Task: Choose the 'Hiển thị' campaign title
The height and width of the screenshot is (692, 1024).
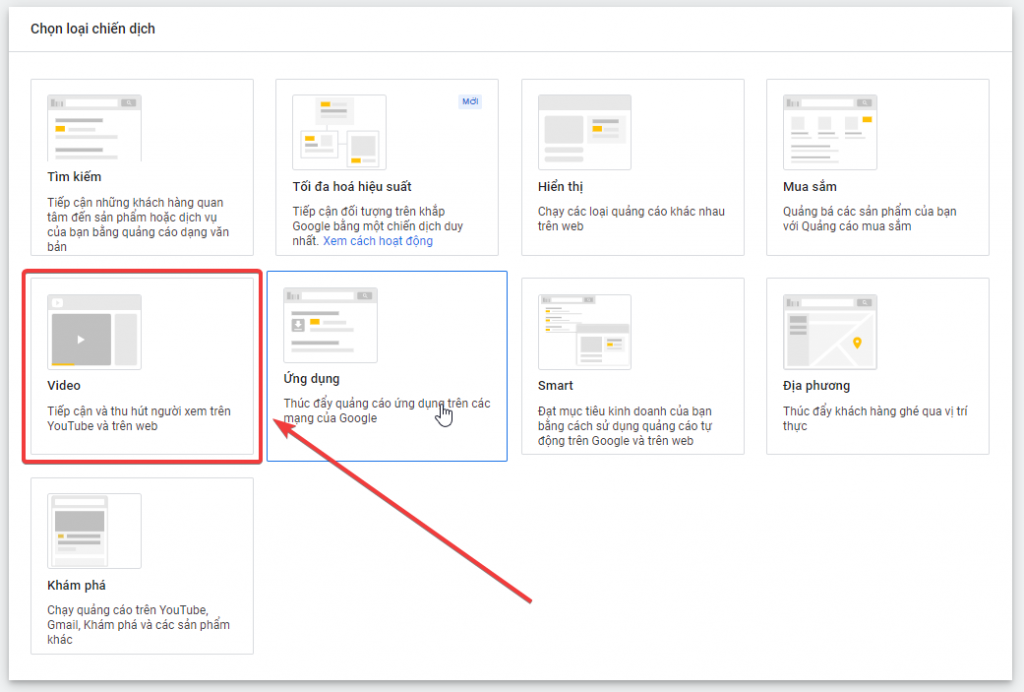Action: [560, 187]
